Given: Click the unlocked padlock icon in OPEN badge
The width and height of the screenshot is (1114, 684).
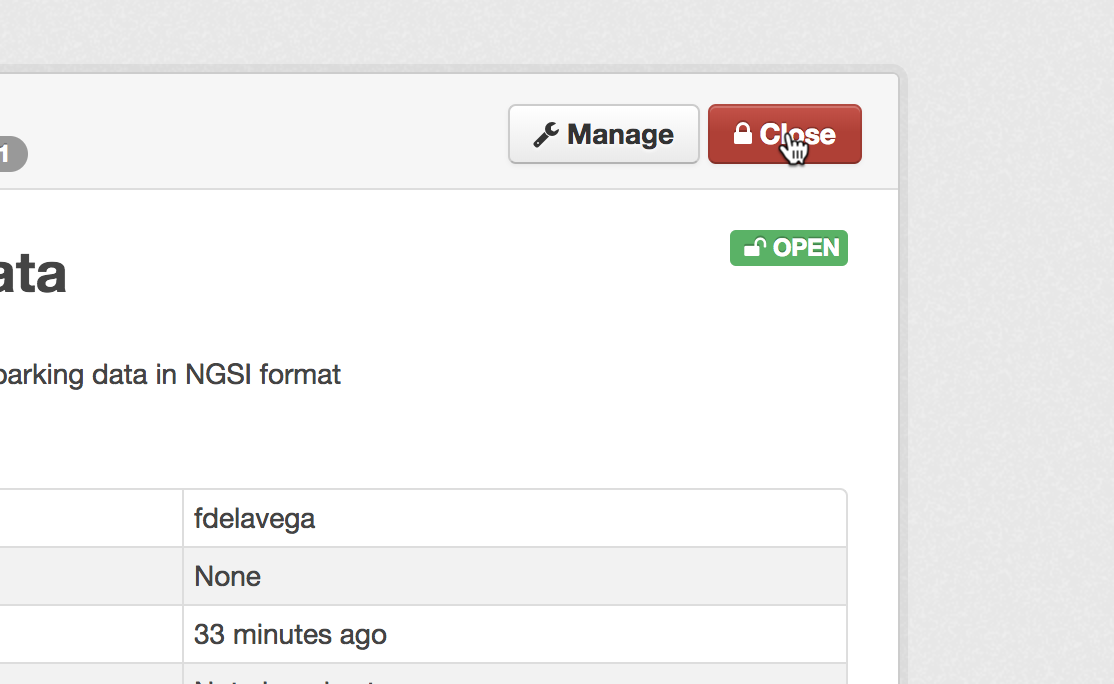Looking at the screenshot, I should [x=755, y=247].
